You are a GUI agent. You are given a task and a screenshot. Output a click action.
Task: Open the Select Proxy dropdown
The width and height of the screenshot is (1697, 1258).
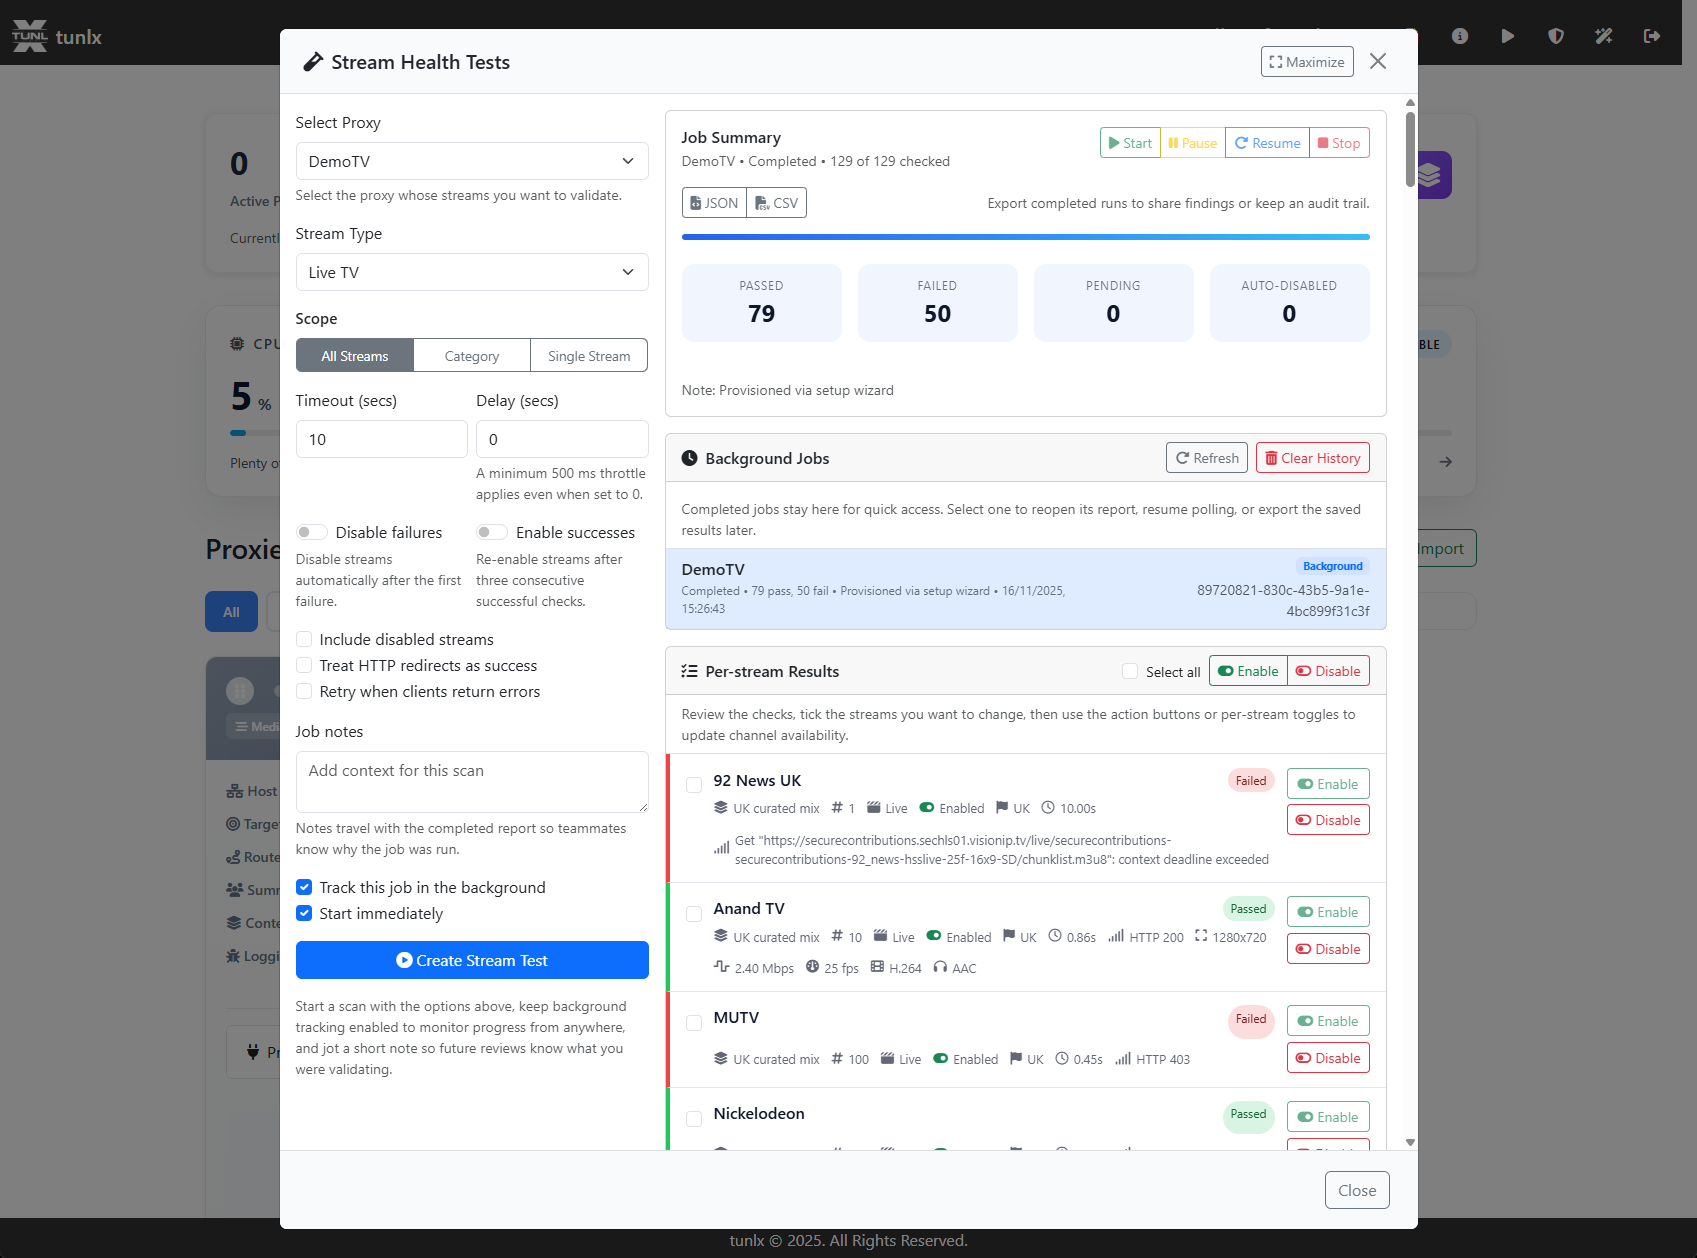pyautogui.click(x=471, y=161)
